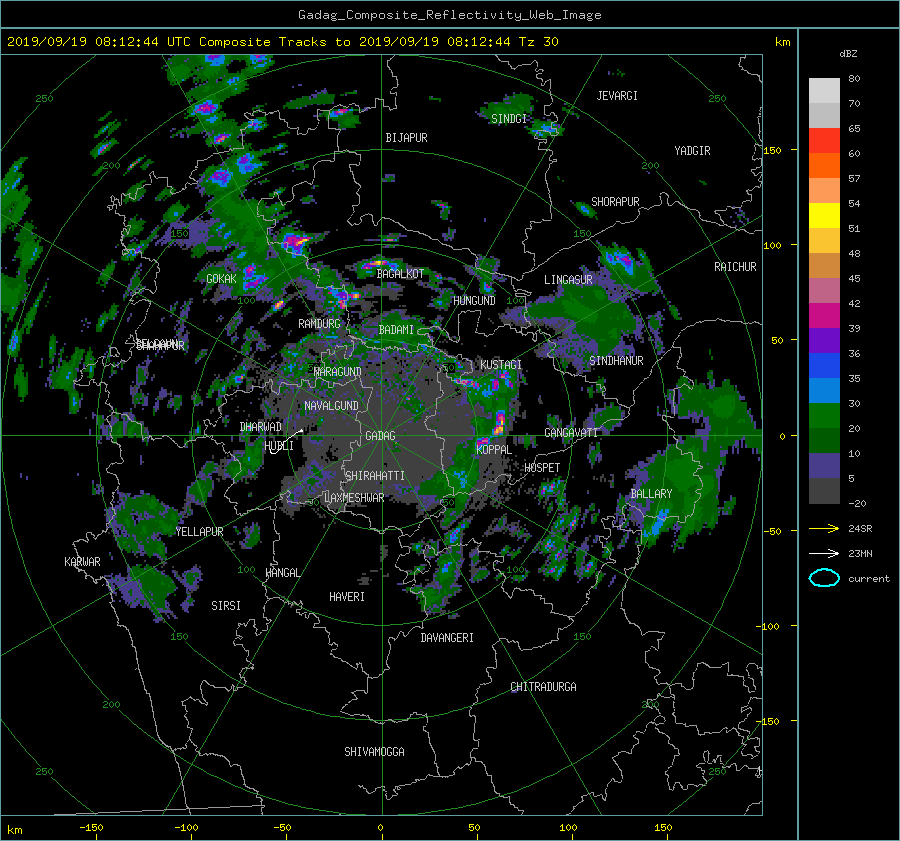Click the 'current' legend text
The height and width of the screenshot is (841, 900).
point(869,579)
